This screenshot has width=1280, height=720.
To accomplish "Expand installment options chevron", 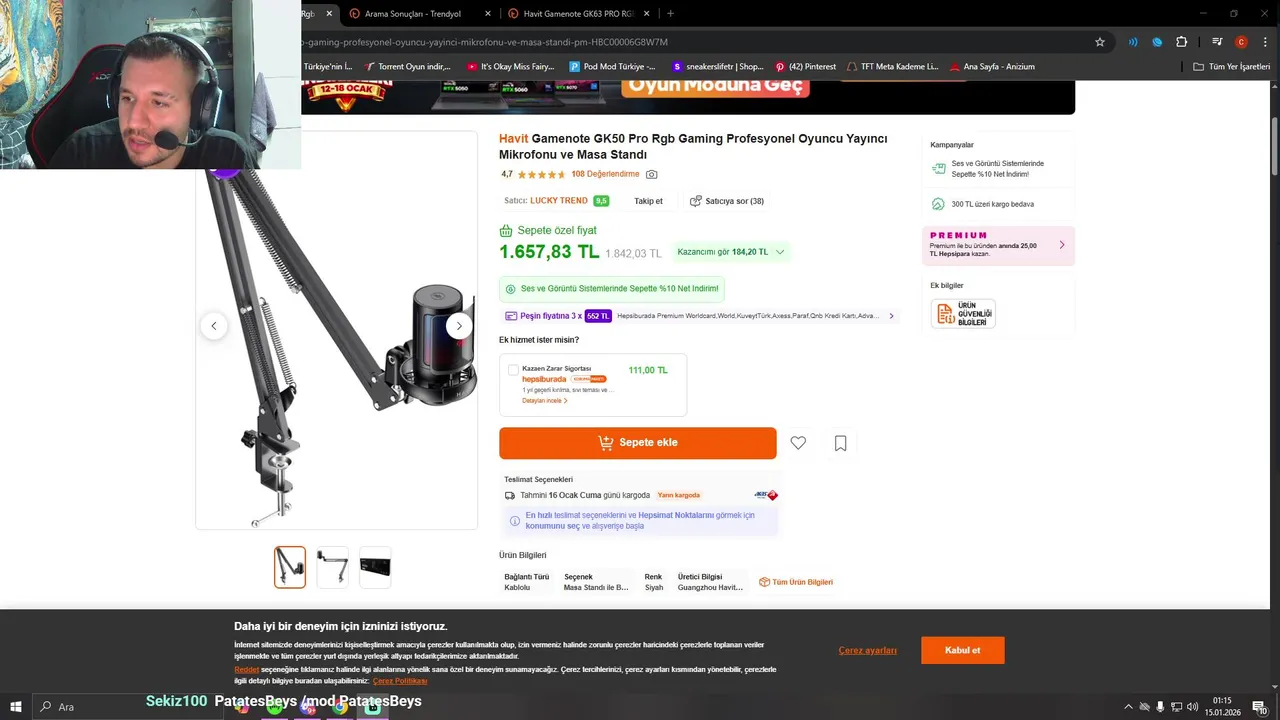I will (891, 316).
